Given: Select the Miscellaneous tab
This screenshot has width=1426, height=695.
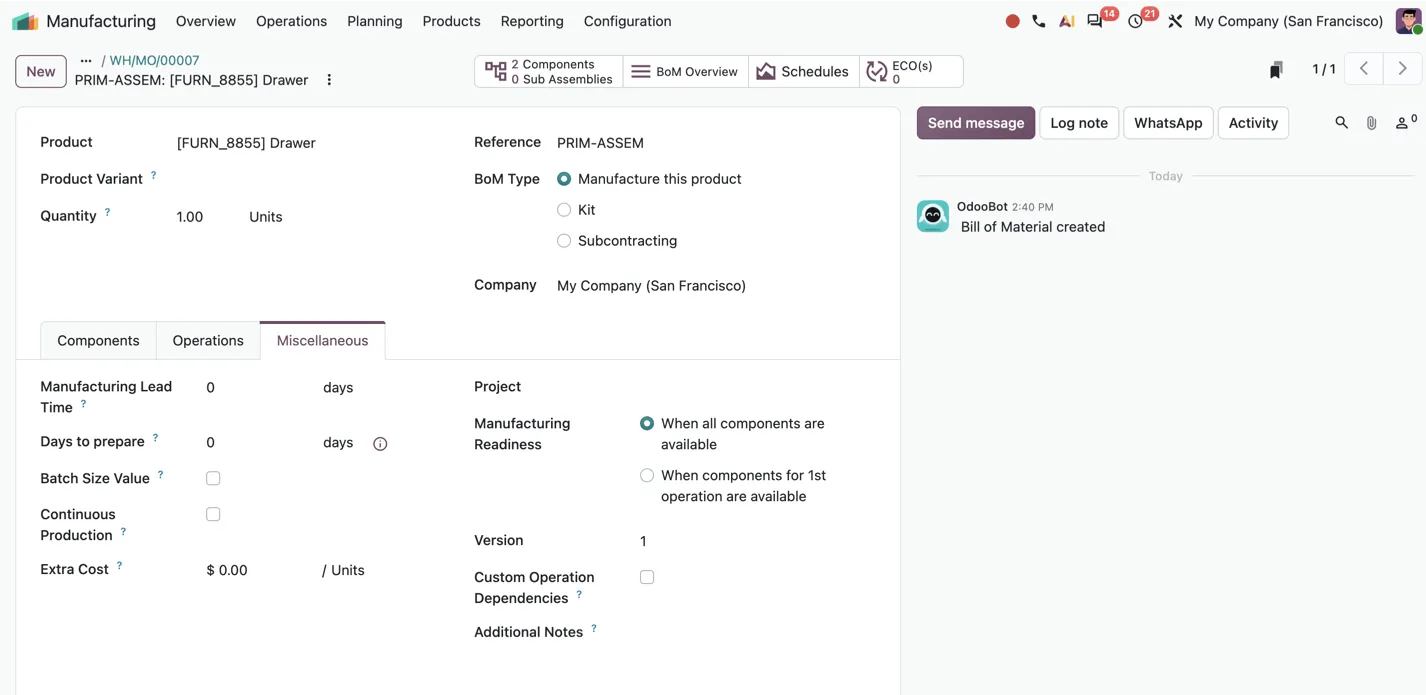Looking at the screenshot, I should [x=322, y=341].
